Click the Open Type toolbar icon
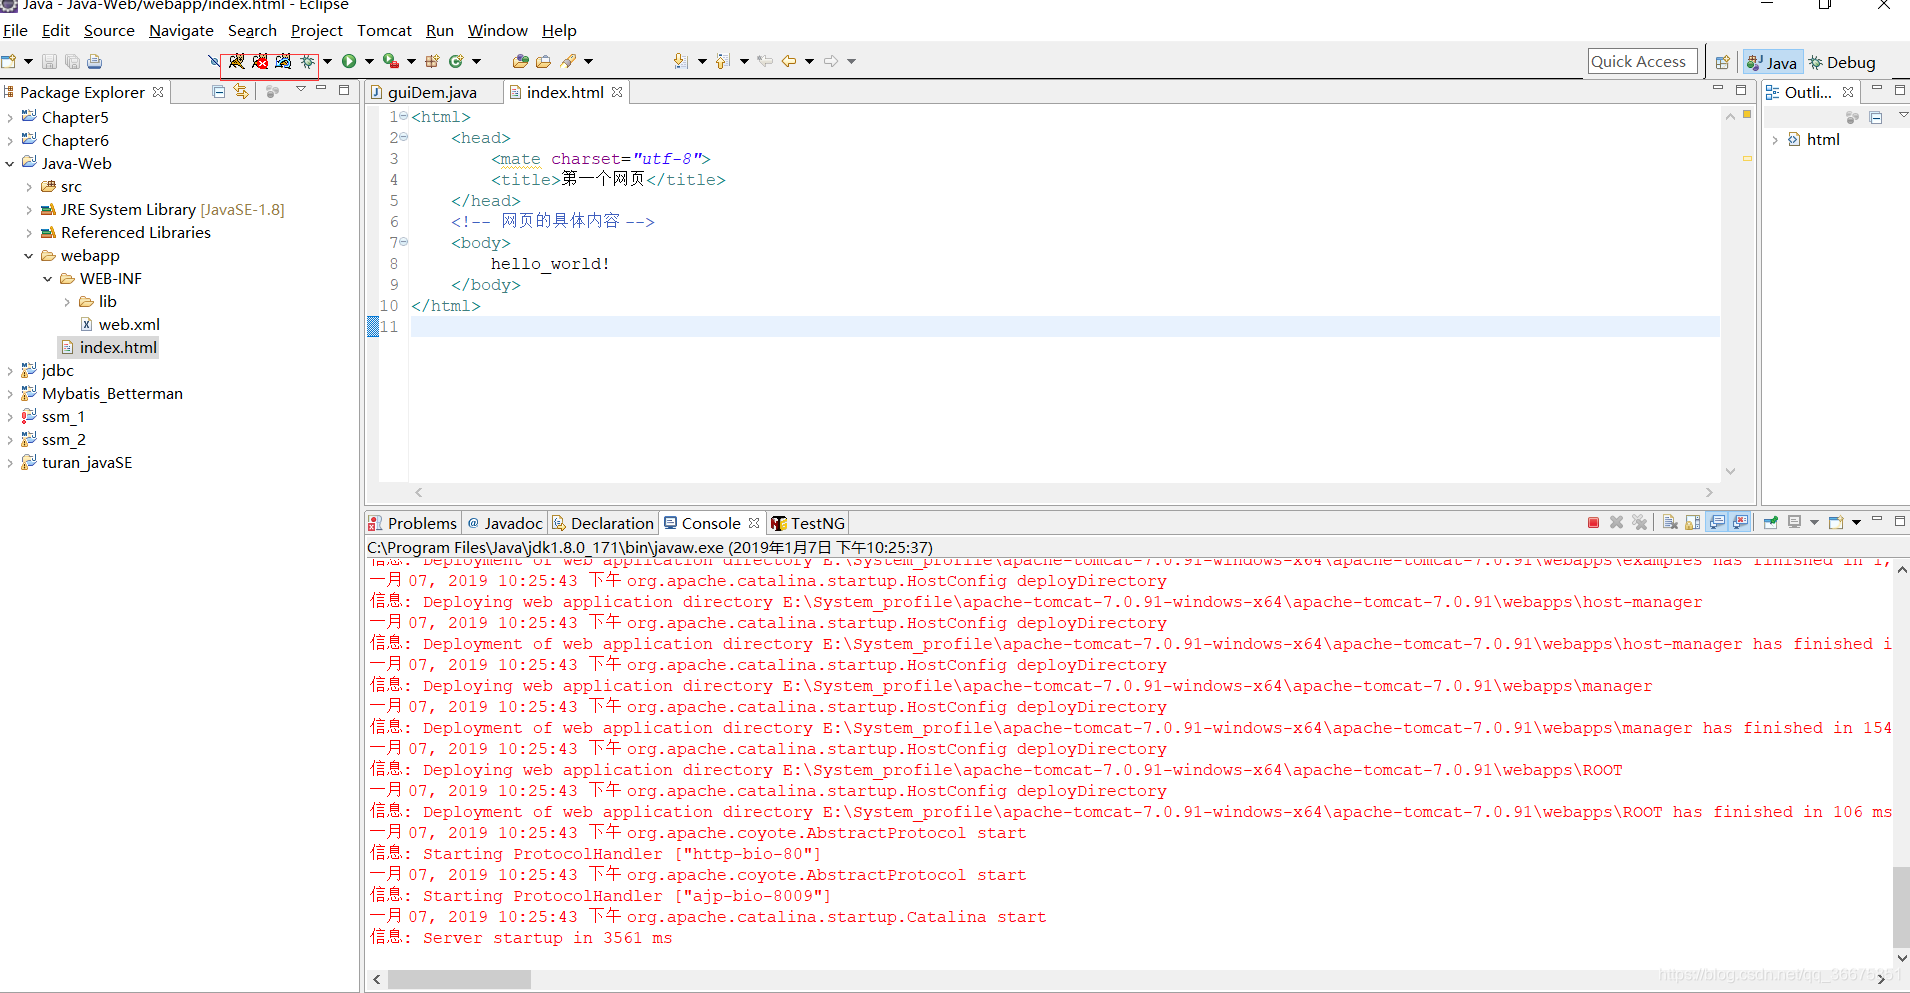 [520, 61]
